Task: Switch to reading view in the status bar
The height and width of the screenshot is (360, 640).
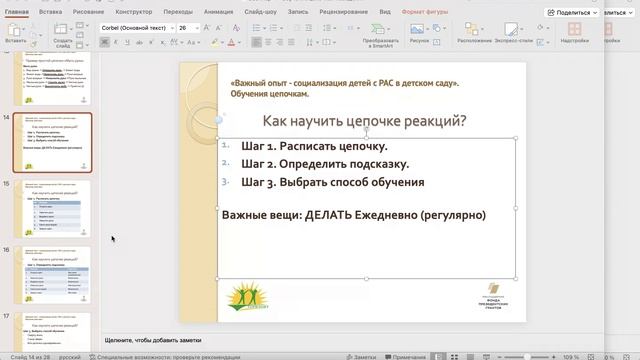Action: 470,357
